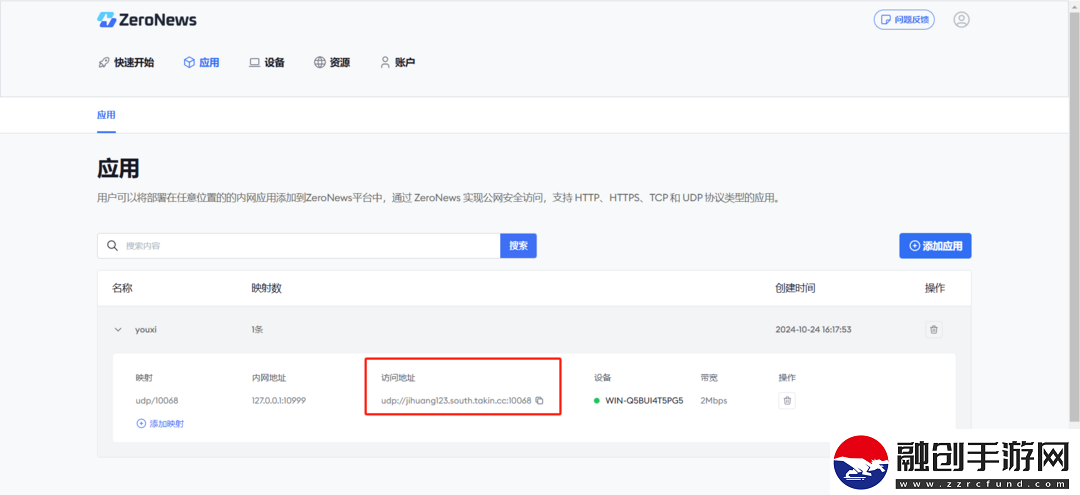
Task: Click the youxi application name
Action: 146,330
